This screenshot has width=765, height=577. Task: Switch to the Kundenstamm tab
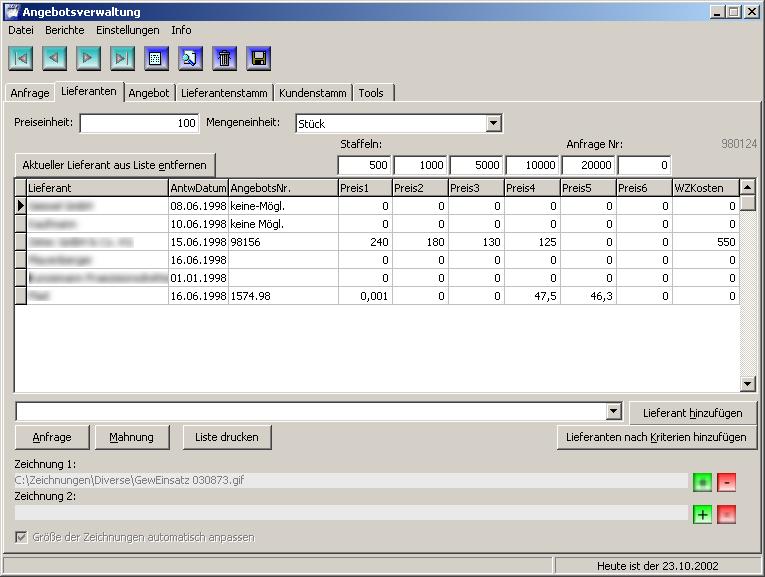[313, 93]
